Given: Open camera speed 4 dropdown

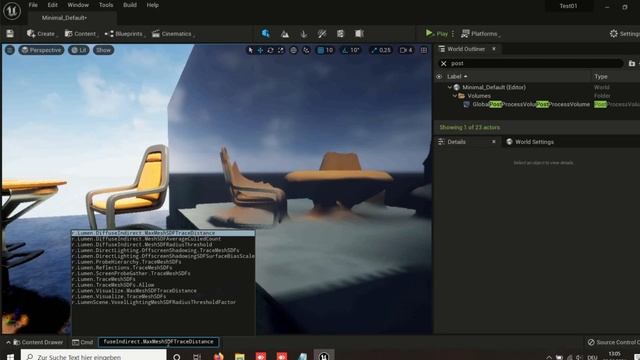Looking at the screenshot, I should coord(406,50).
